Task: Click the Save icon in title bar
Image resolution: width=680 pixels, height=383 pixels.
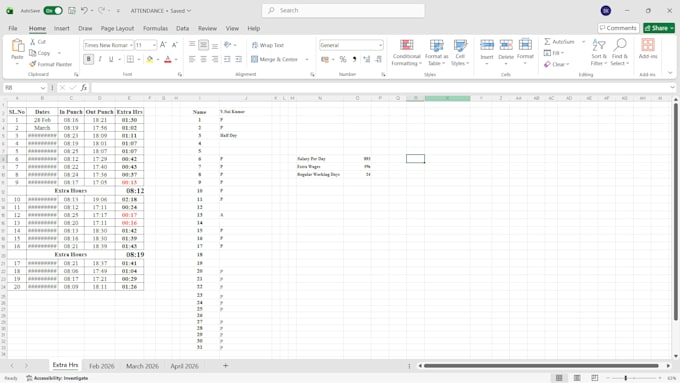Action: (72, 10)
